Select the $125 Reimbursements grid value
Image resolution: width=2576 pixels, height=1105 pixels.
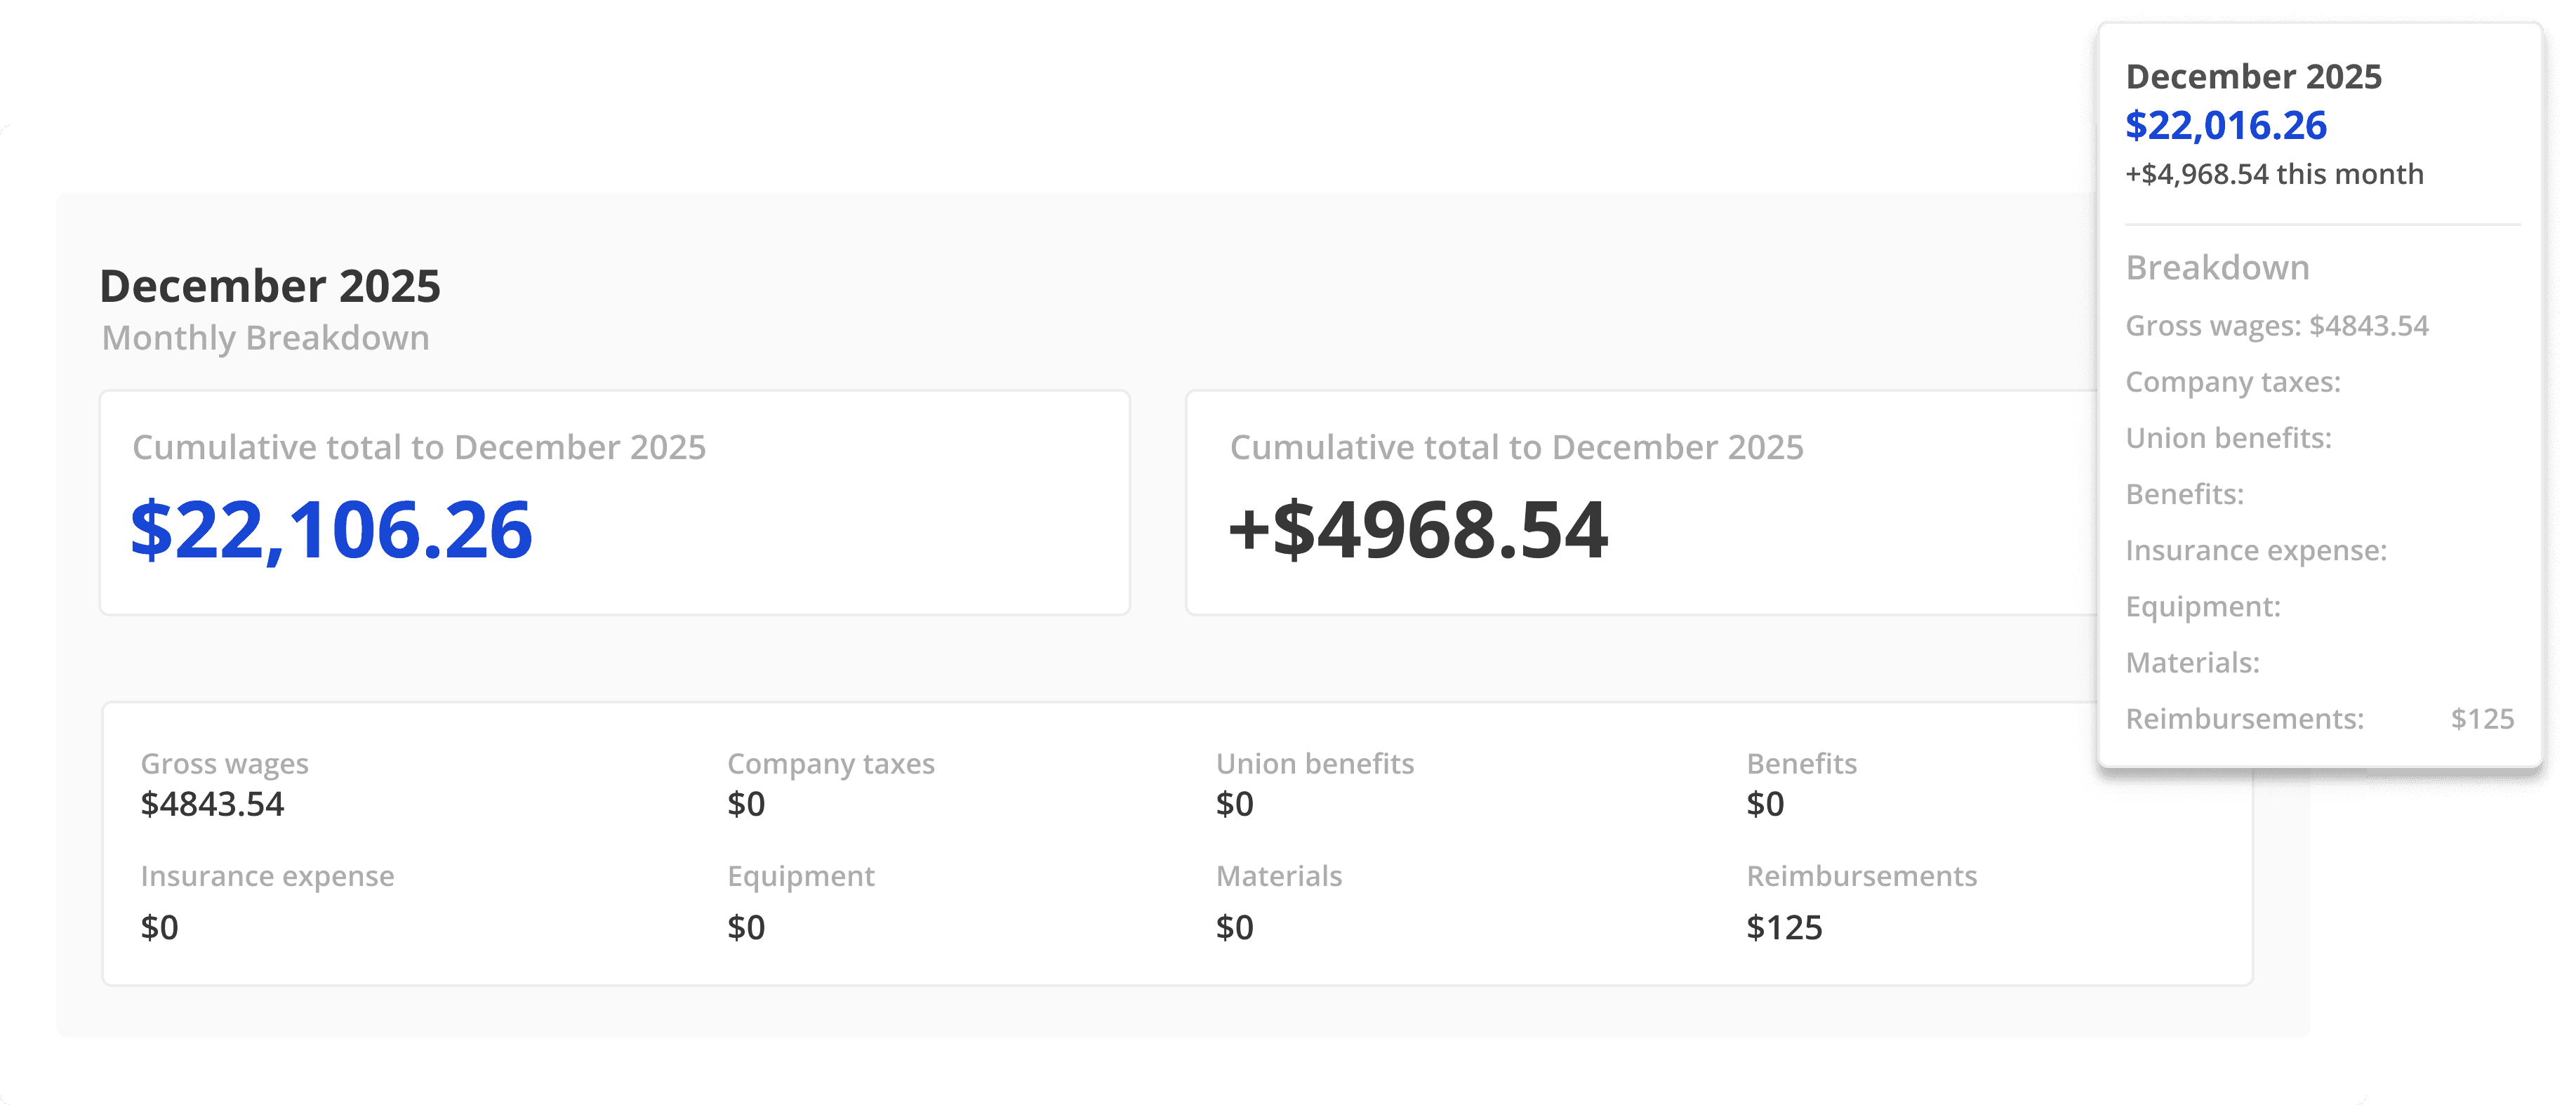1784,928
